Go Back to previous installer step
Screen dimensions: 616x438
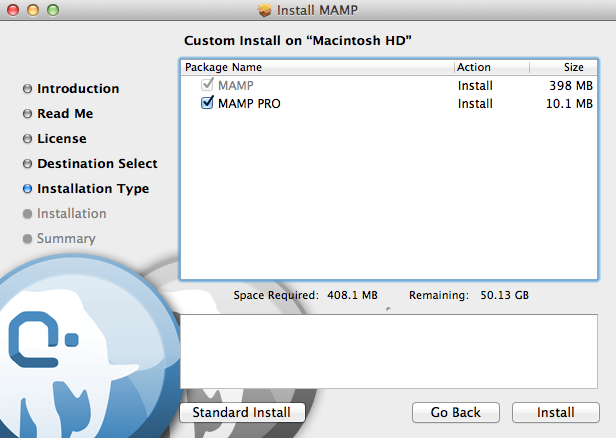(x=456, y=412)
